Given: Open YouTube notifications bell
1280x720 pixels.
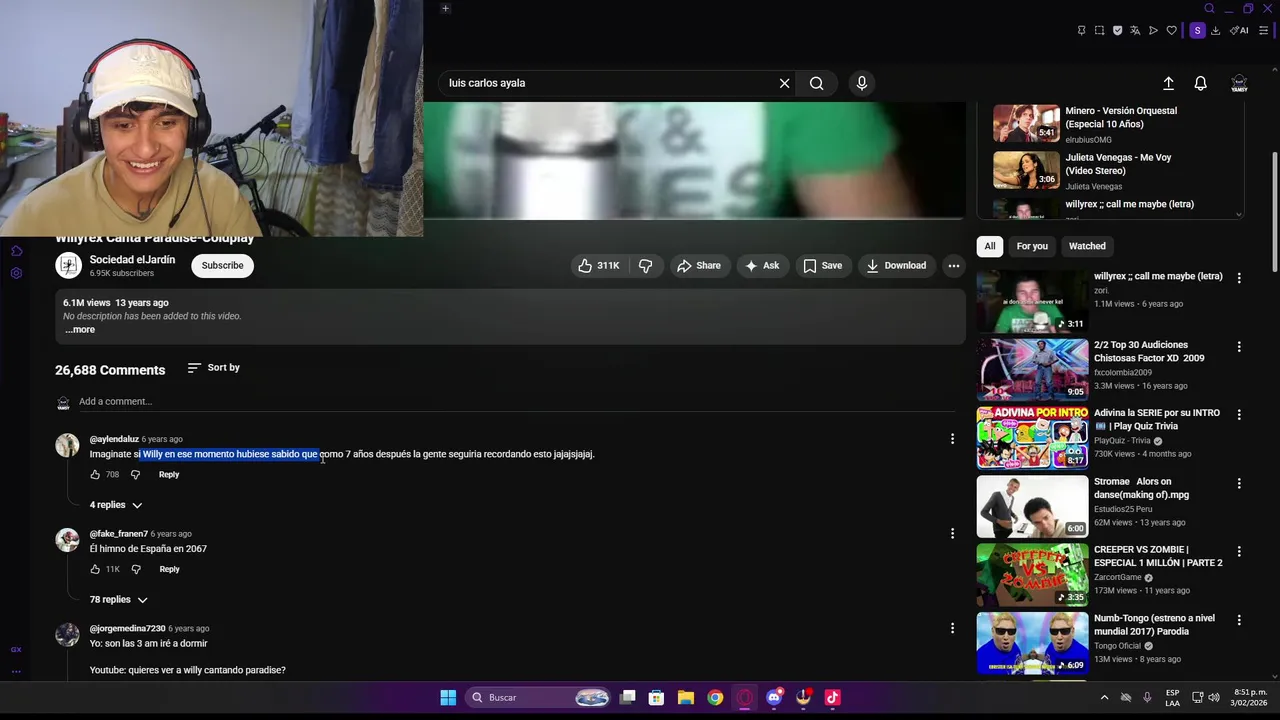Looking at the screenshot, I should [x=1201, y=83].
